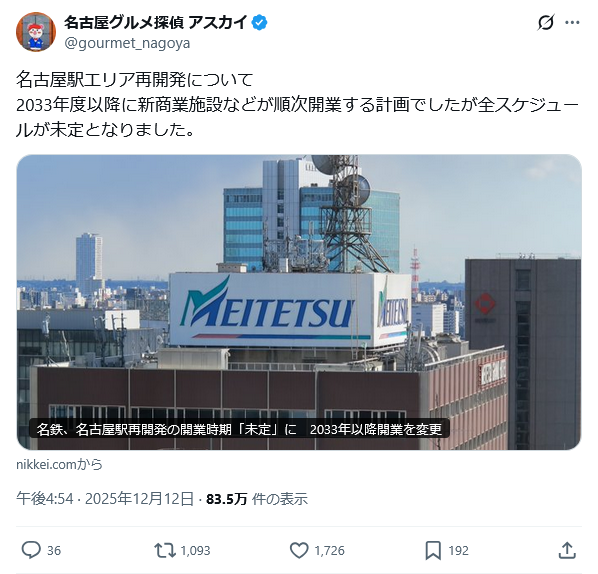This screenshot has height=574, width=598.
Task: Click the repost icon showing 1,093
Action: click(x=165, y=550)
